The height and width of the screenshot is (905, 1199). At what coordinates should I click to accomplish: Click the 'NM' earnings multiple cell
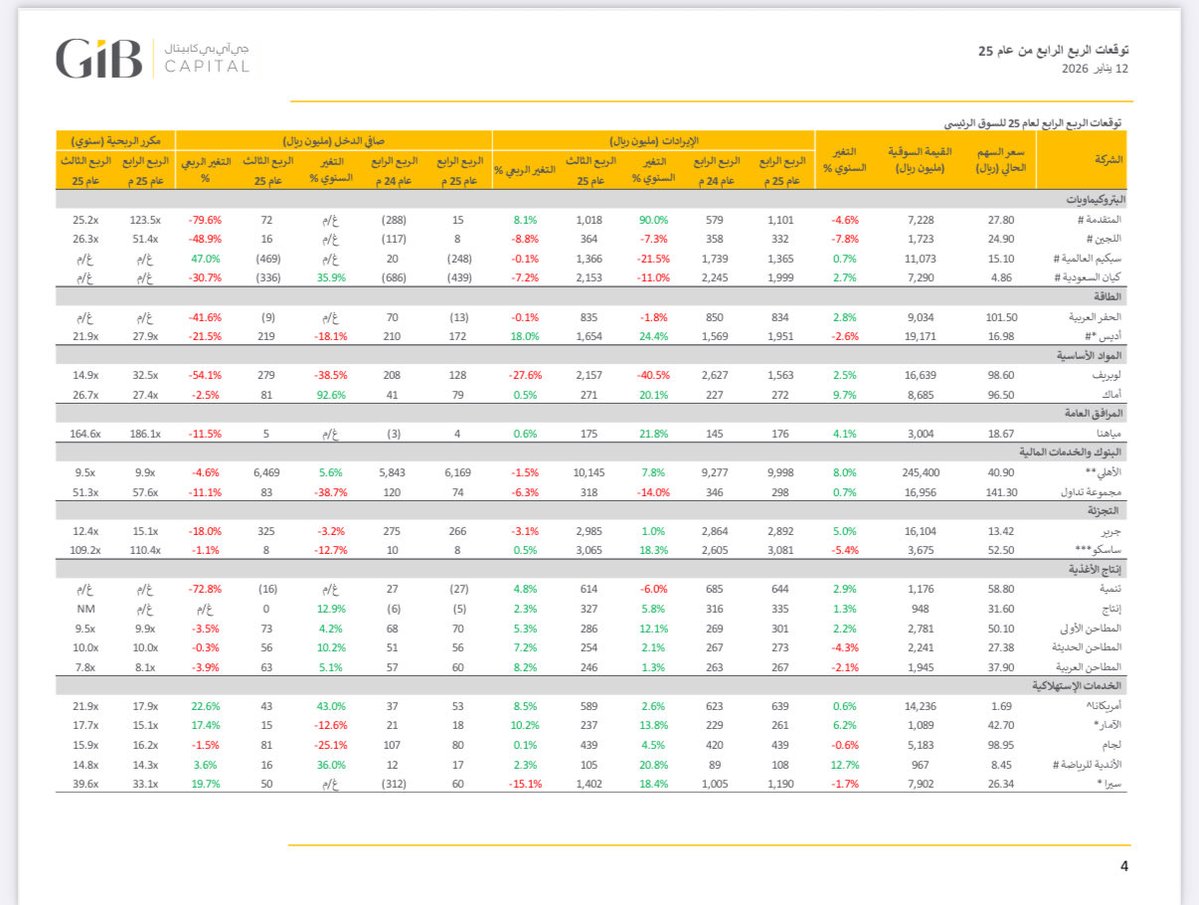[85, 609]
